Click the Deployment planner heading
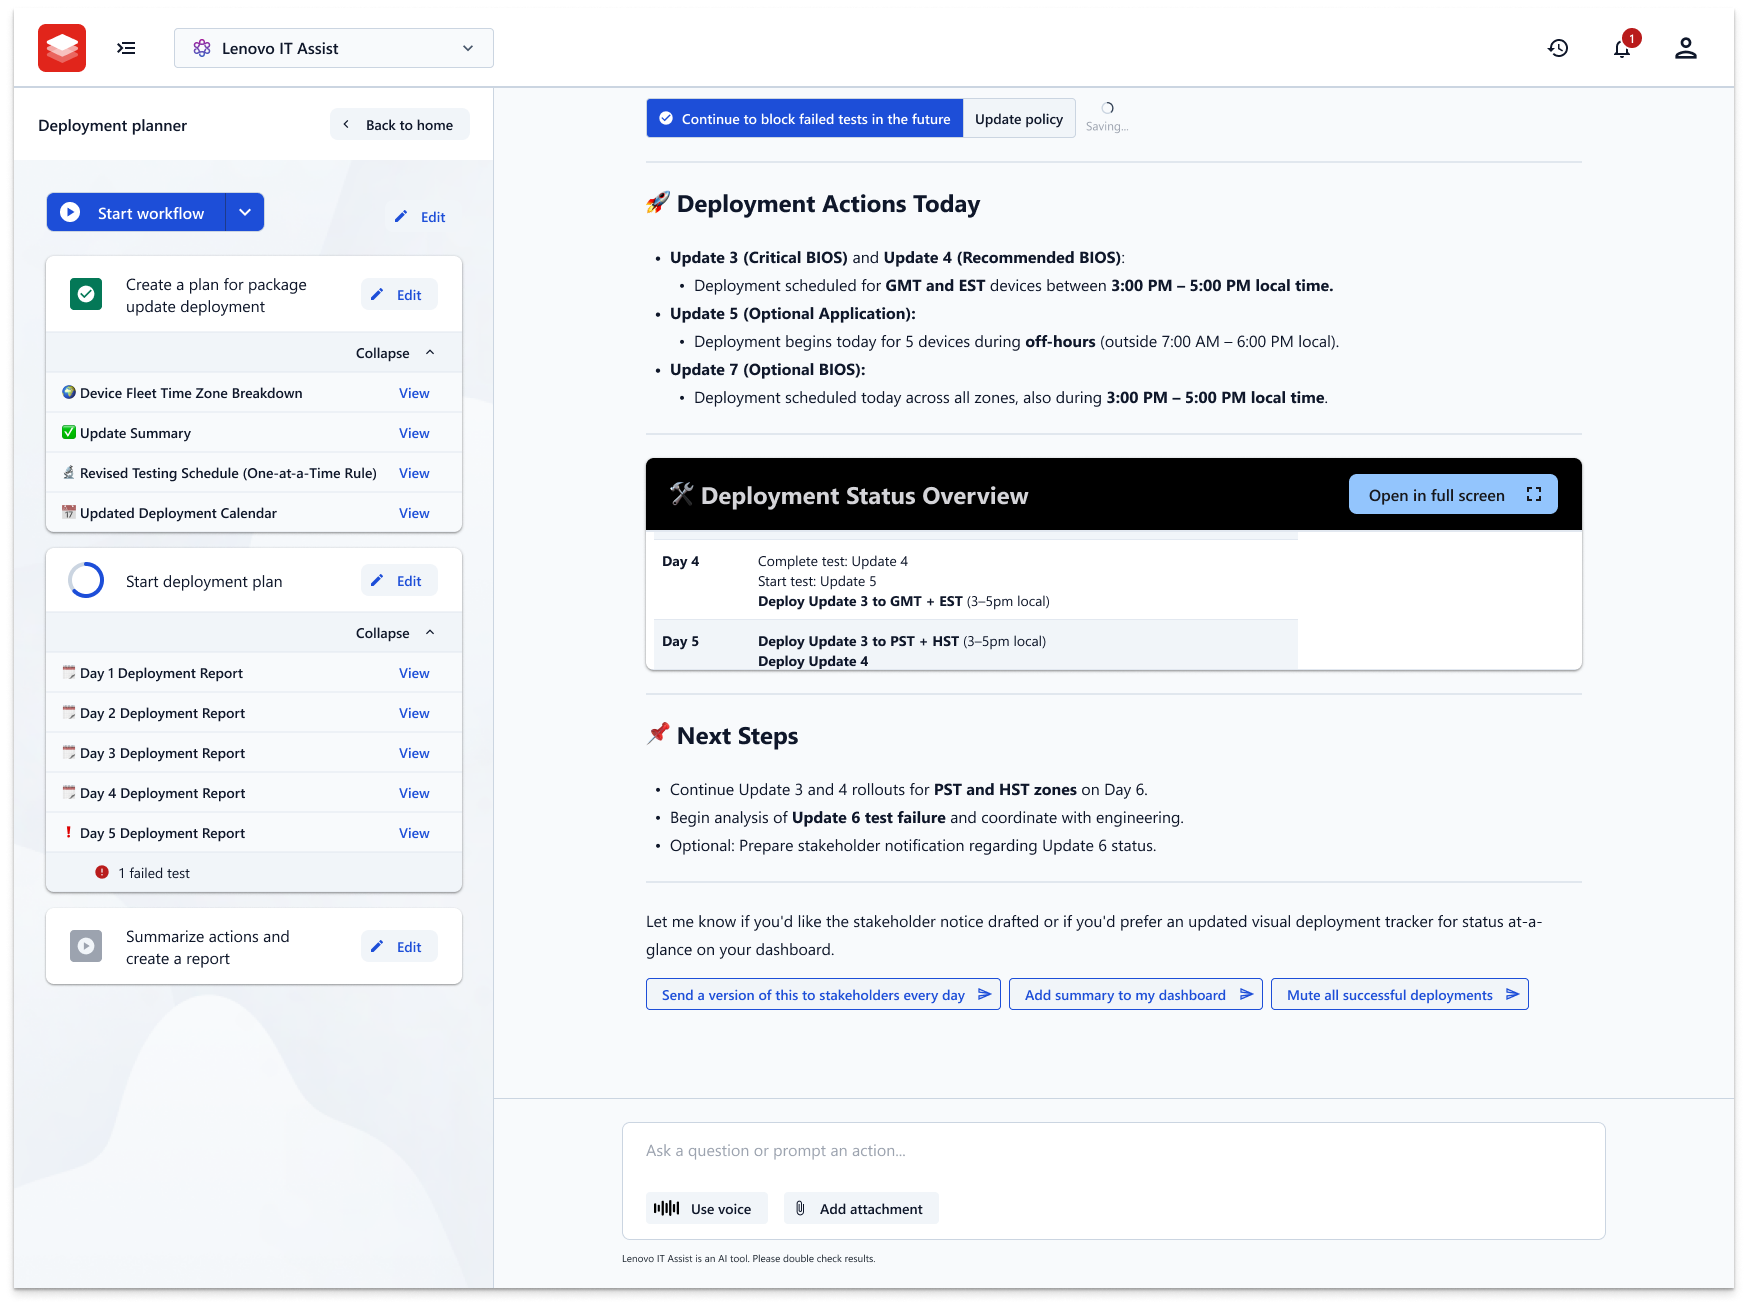Screen dimensions: 1748x1308 coord(112,125)
